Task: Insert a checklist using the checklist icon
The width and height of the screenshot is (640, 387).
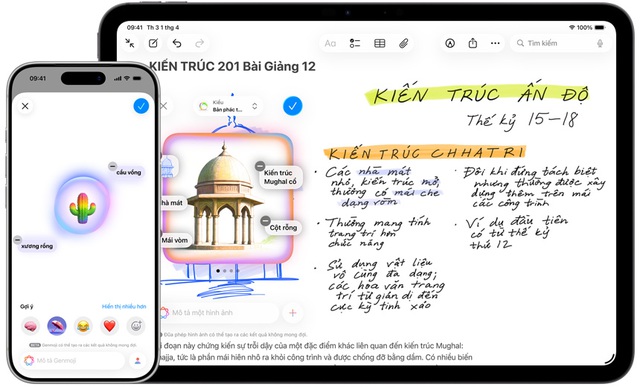Action: [355, 43]
